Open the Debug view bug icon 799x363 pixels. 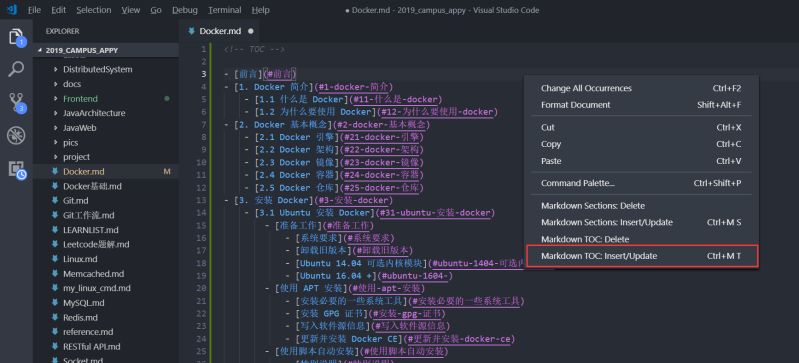click(16, 135)
